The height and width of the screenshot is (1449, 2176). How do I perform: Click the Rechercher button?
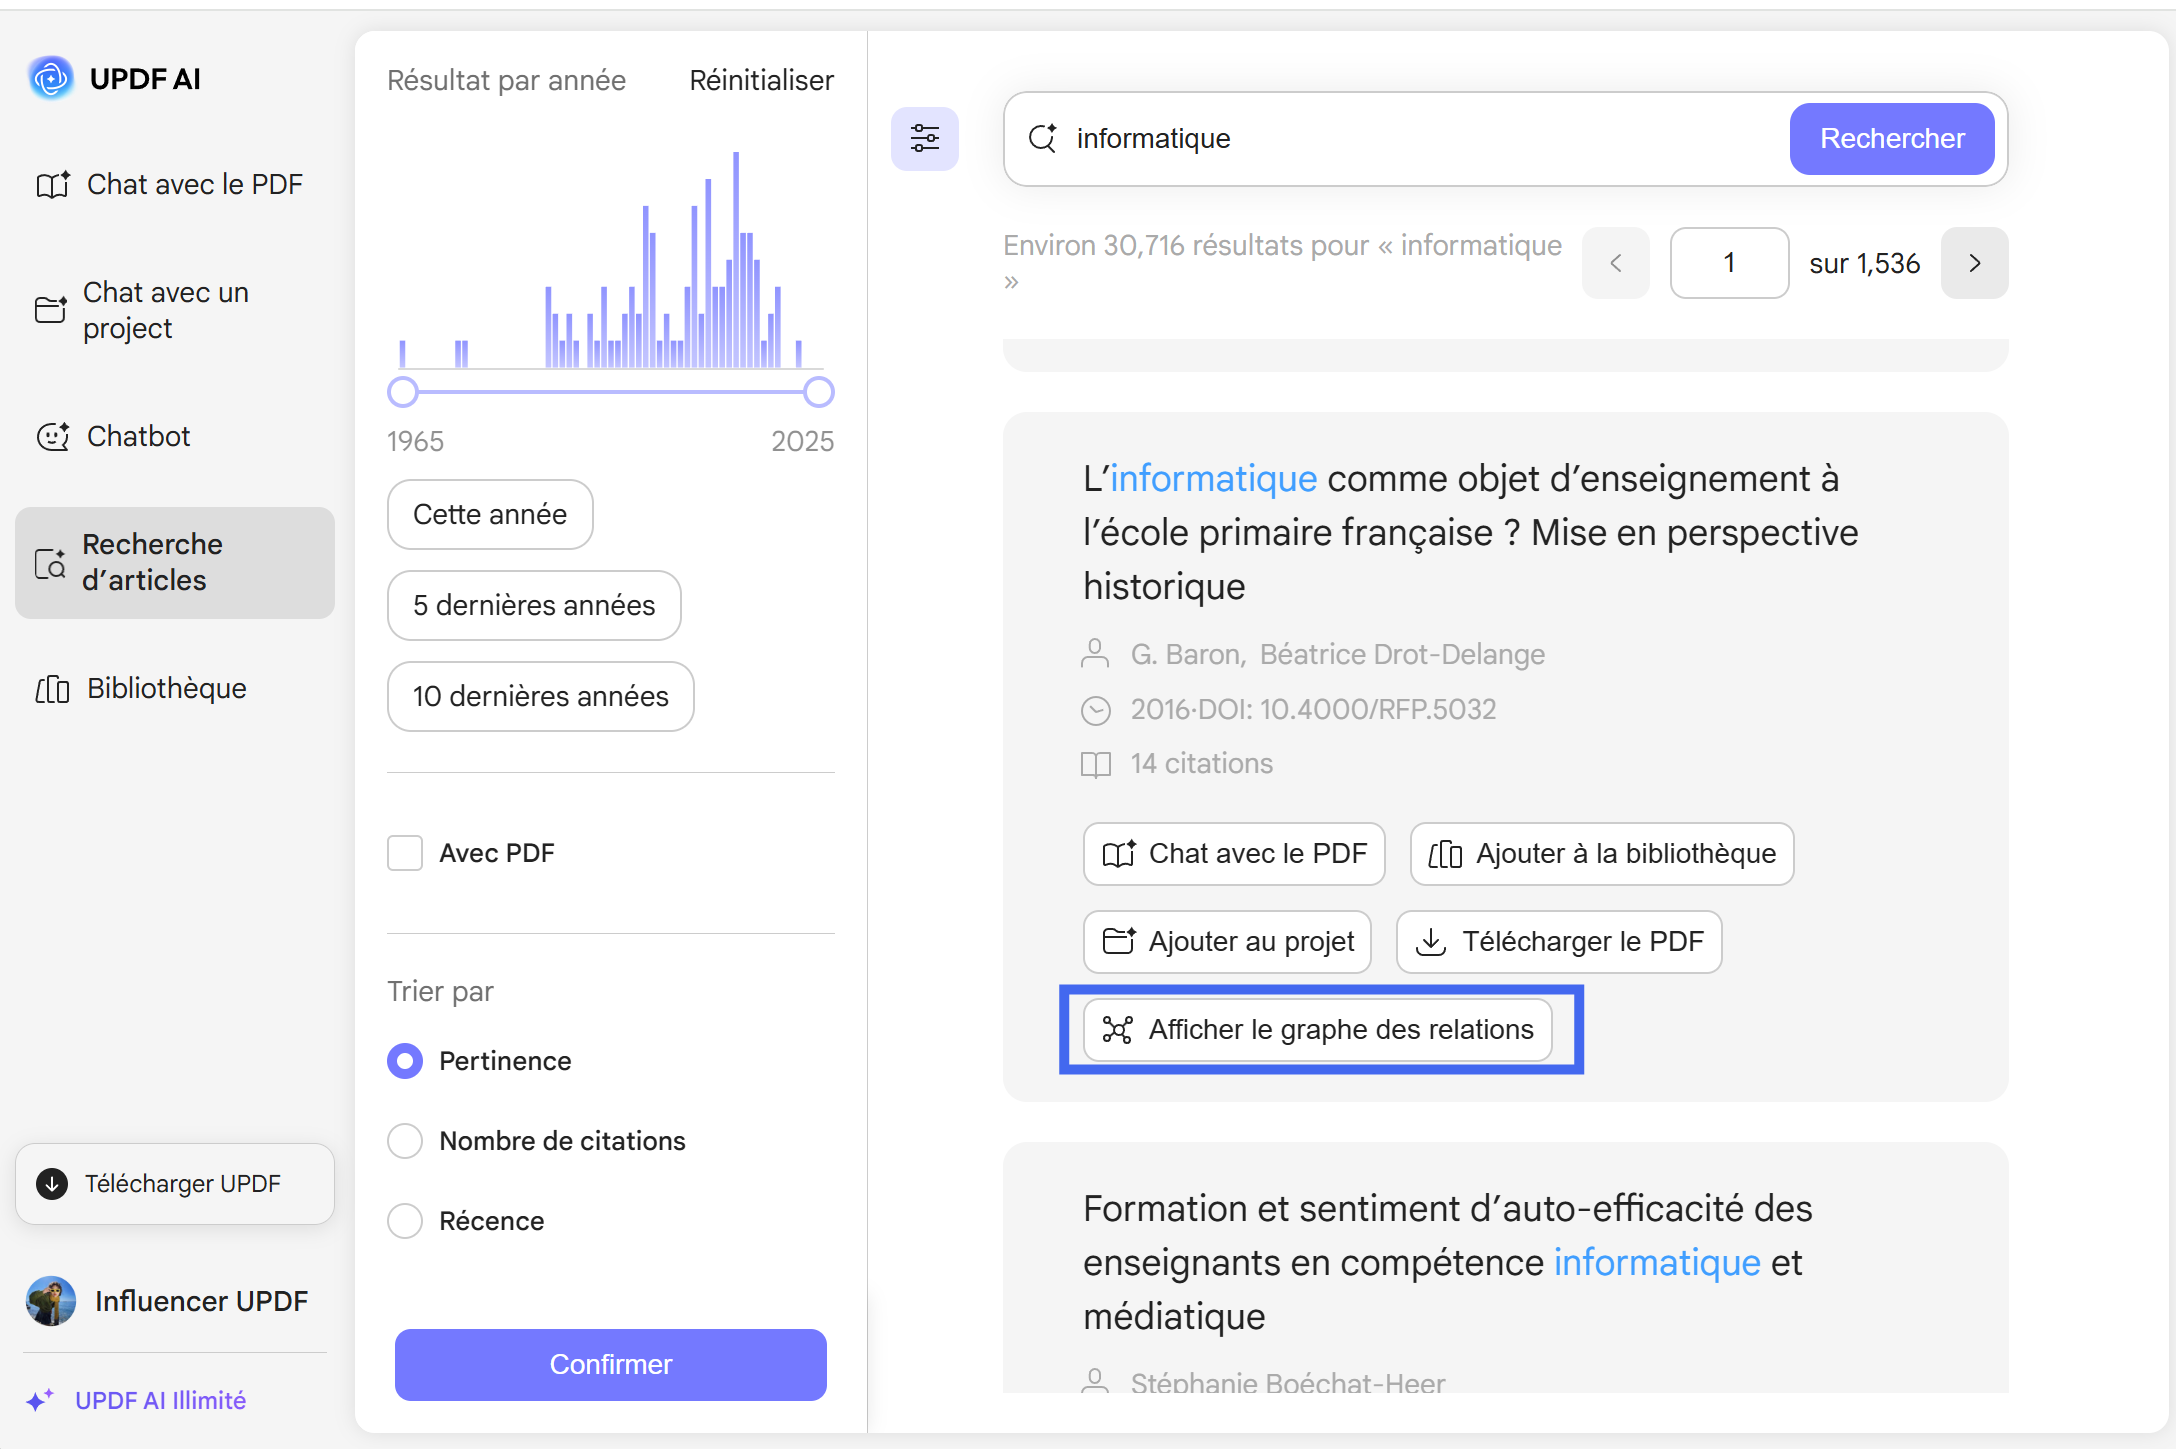1892,139
